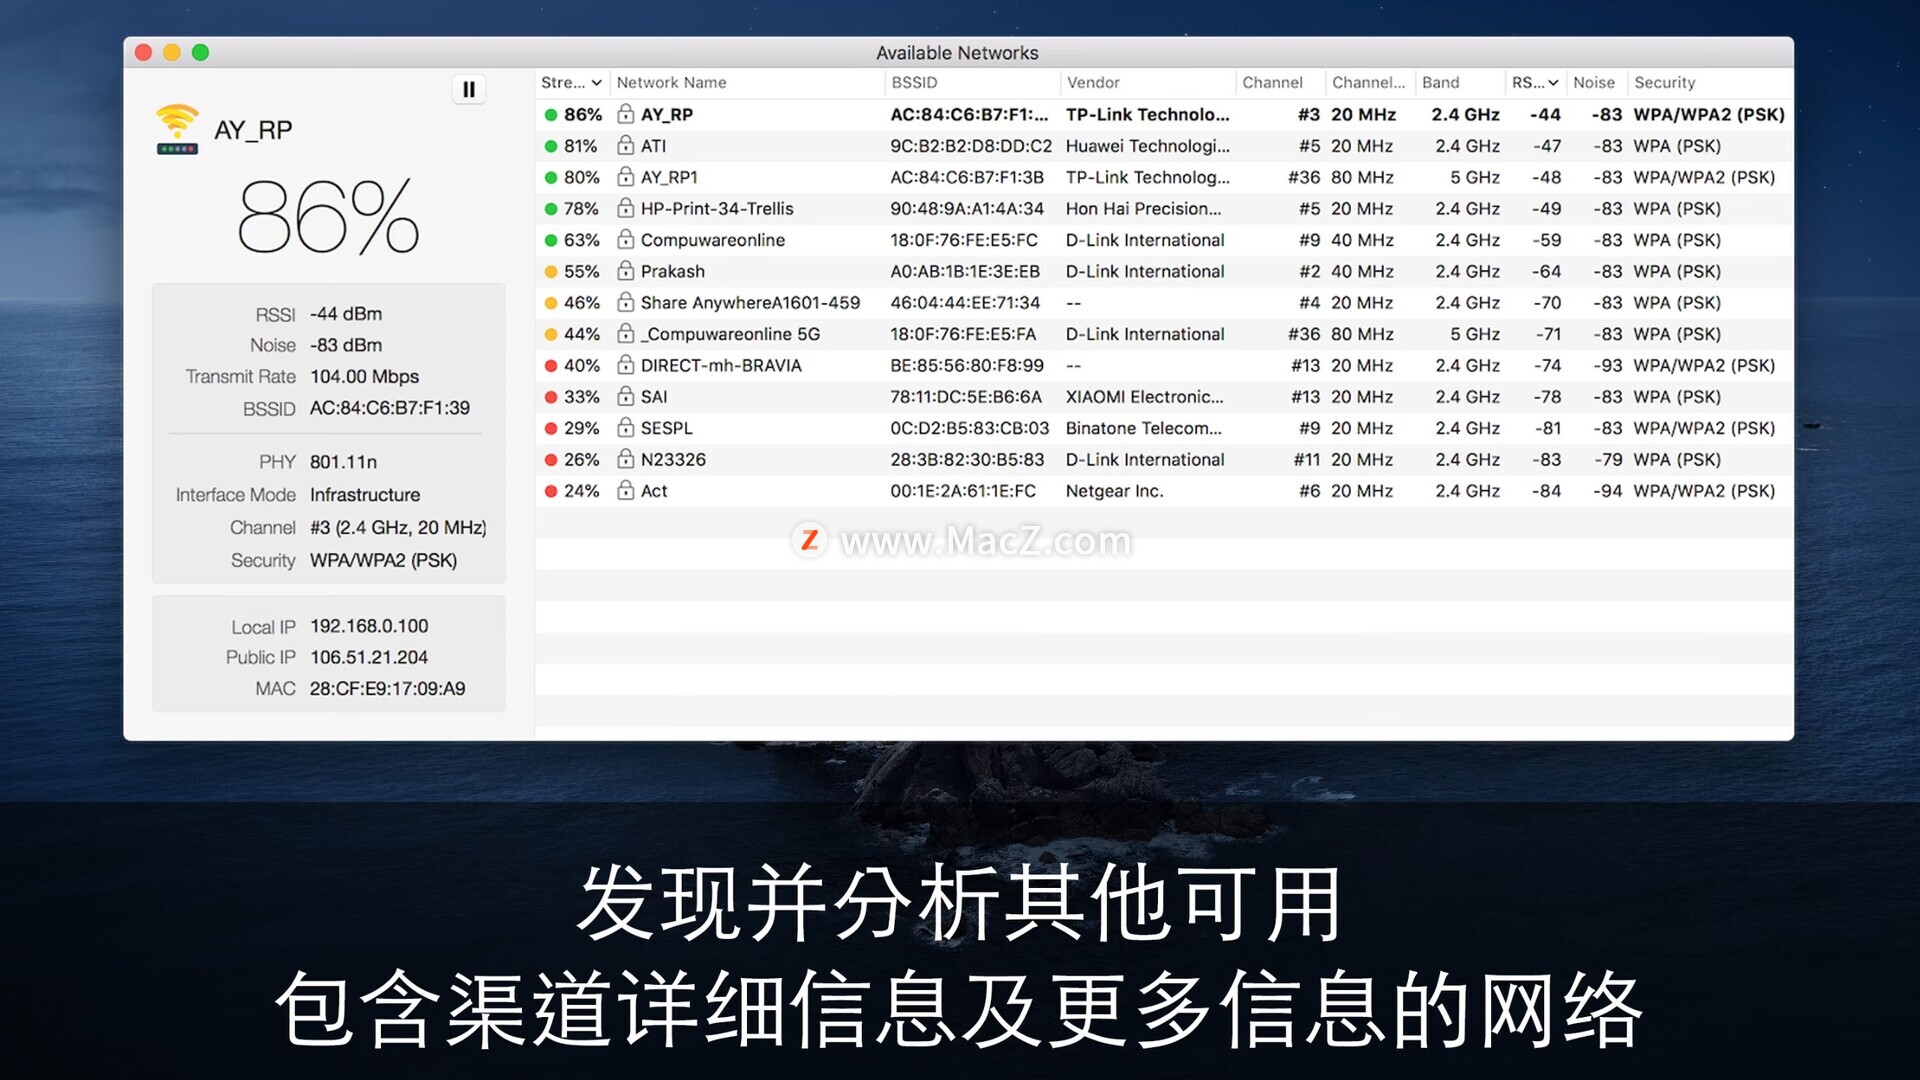Click the lock icon of Act row

coord(626,489)
